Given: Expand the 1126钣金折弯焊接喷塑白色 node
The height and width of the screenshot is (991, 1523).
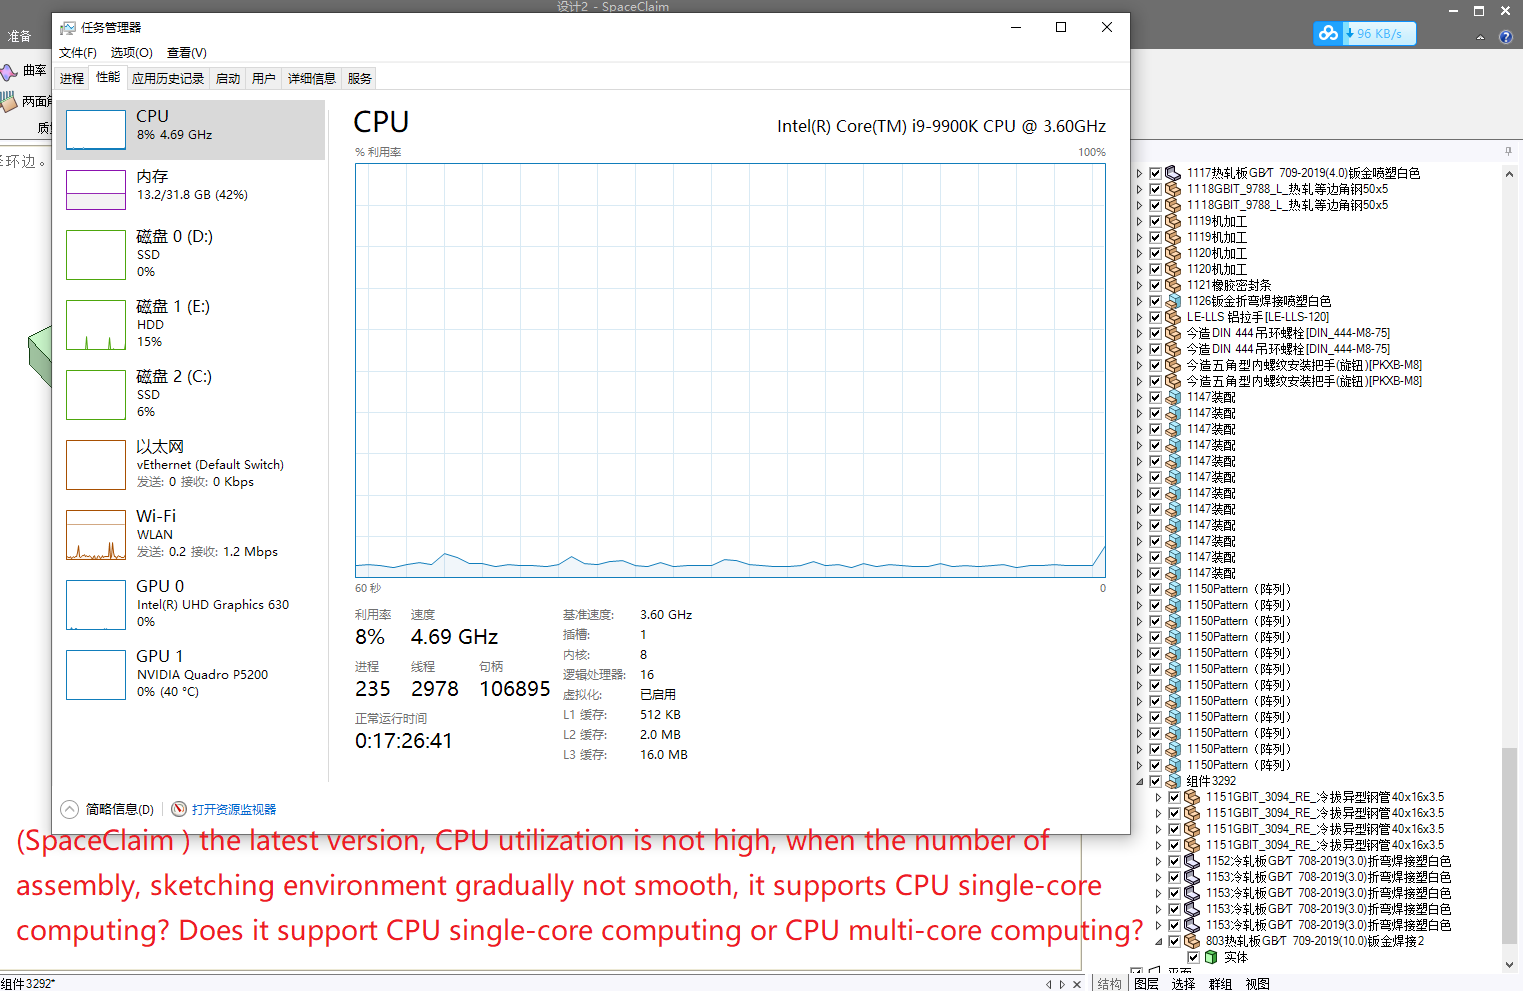Looking at the screenshot, I should point(1139,301).
